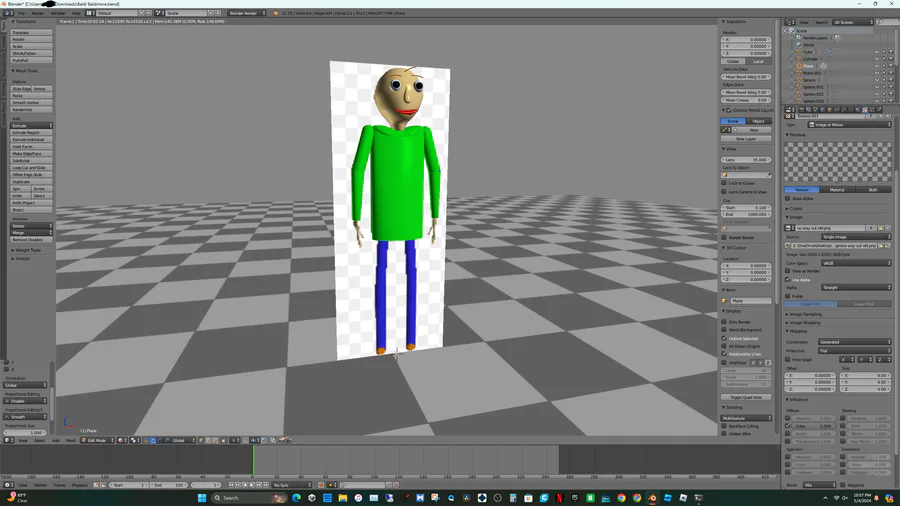The image size is (900, 506).
Task: Click the play animation button in timeline
Action: pos(252,485)
